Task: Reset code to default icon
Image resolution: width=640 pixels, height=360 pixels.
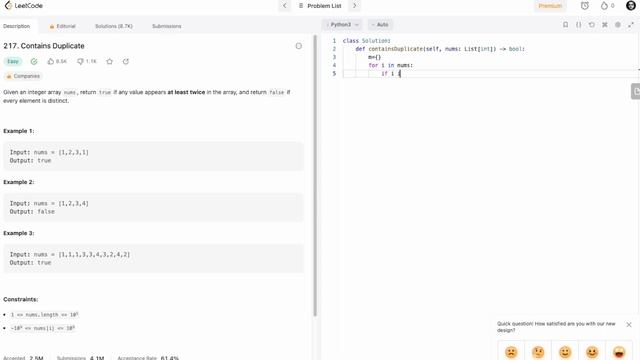Action: tap(591, 25)
